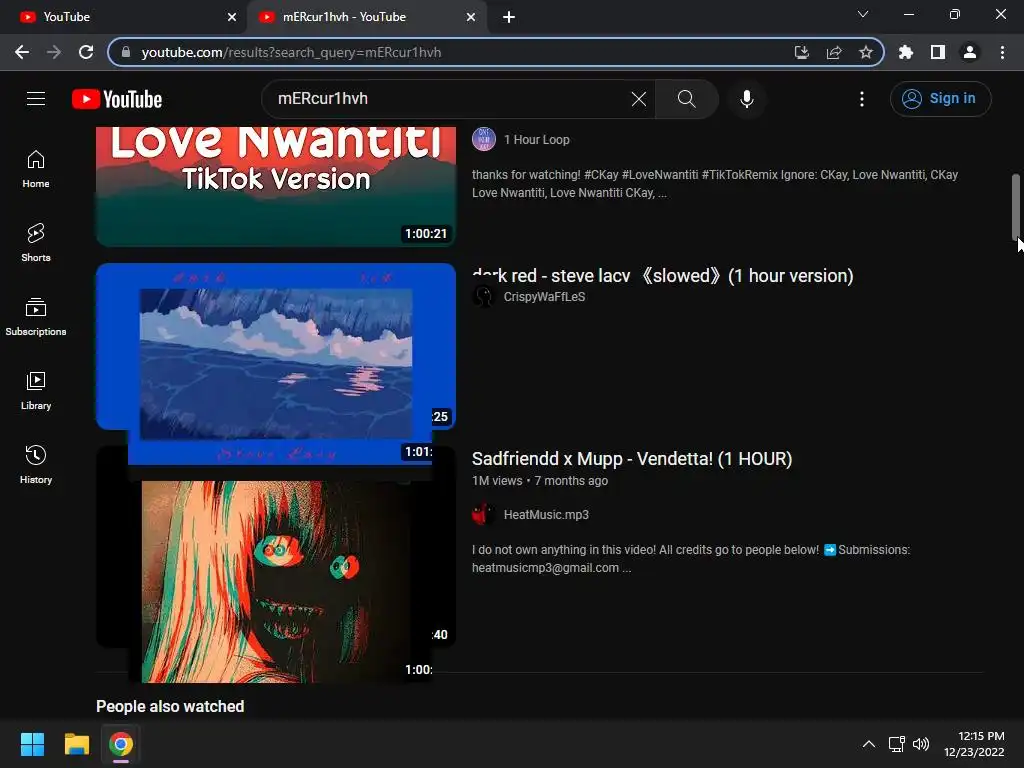The height and width of the screenshot is (768, 1024).
Task: Click the page vertical scrollbar thumb
Action: tap(1016, 206)
